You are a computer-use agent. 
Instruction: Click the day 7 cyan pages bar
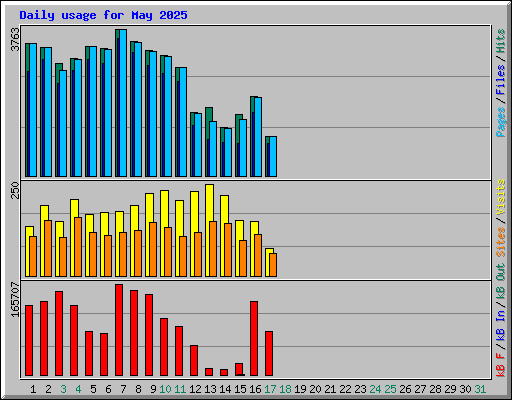point(123,103)
